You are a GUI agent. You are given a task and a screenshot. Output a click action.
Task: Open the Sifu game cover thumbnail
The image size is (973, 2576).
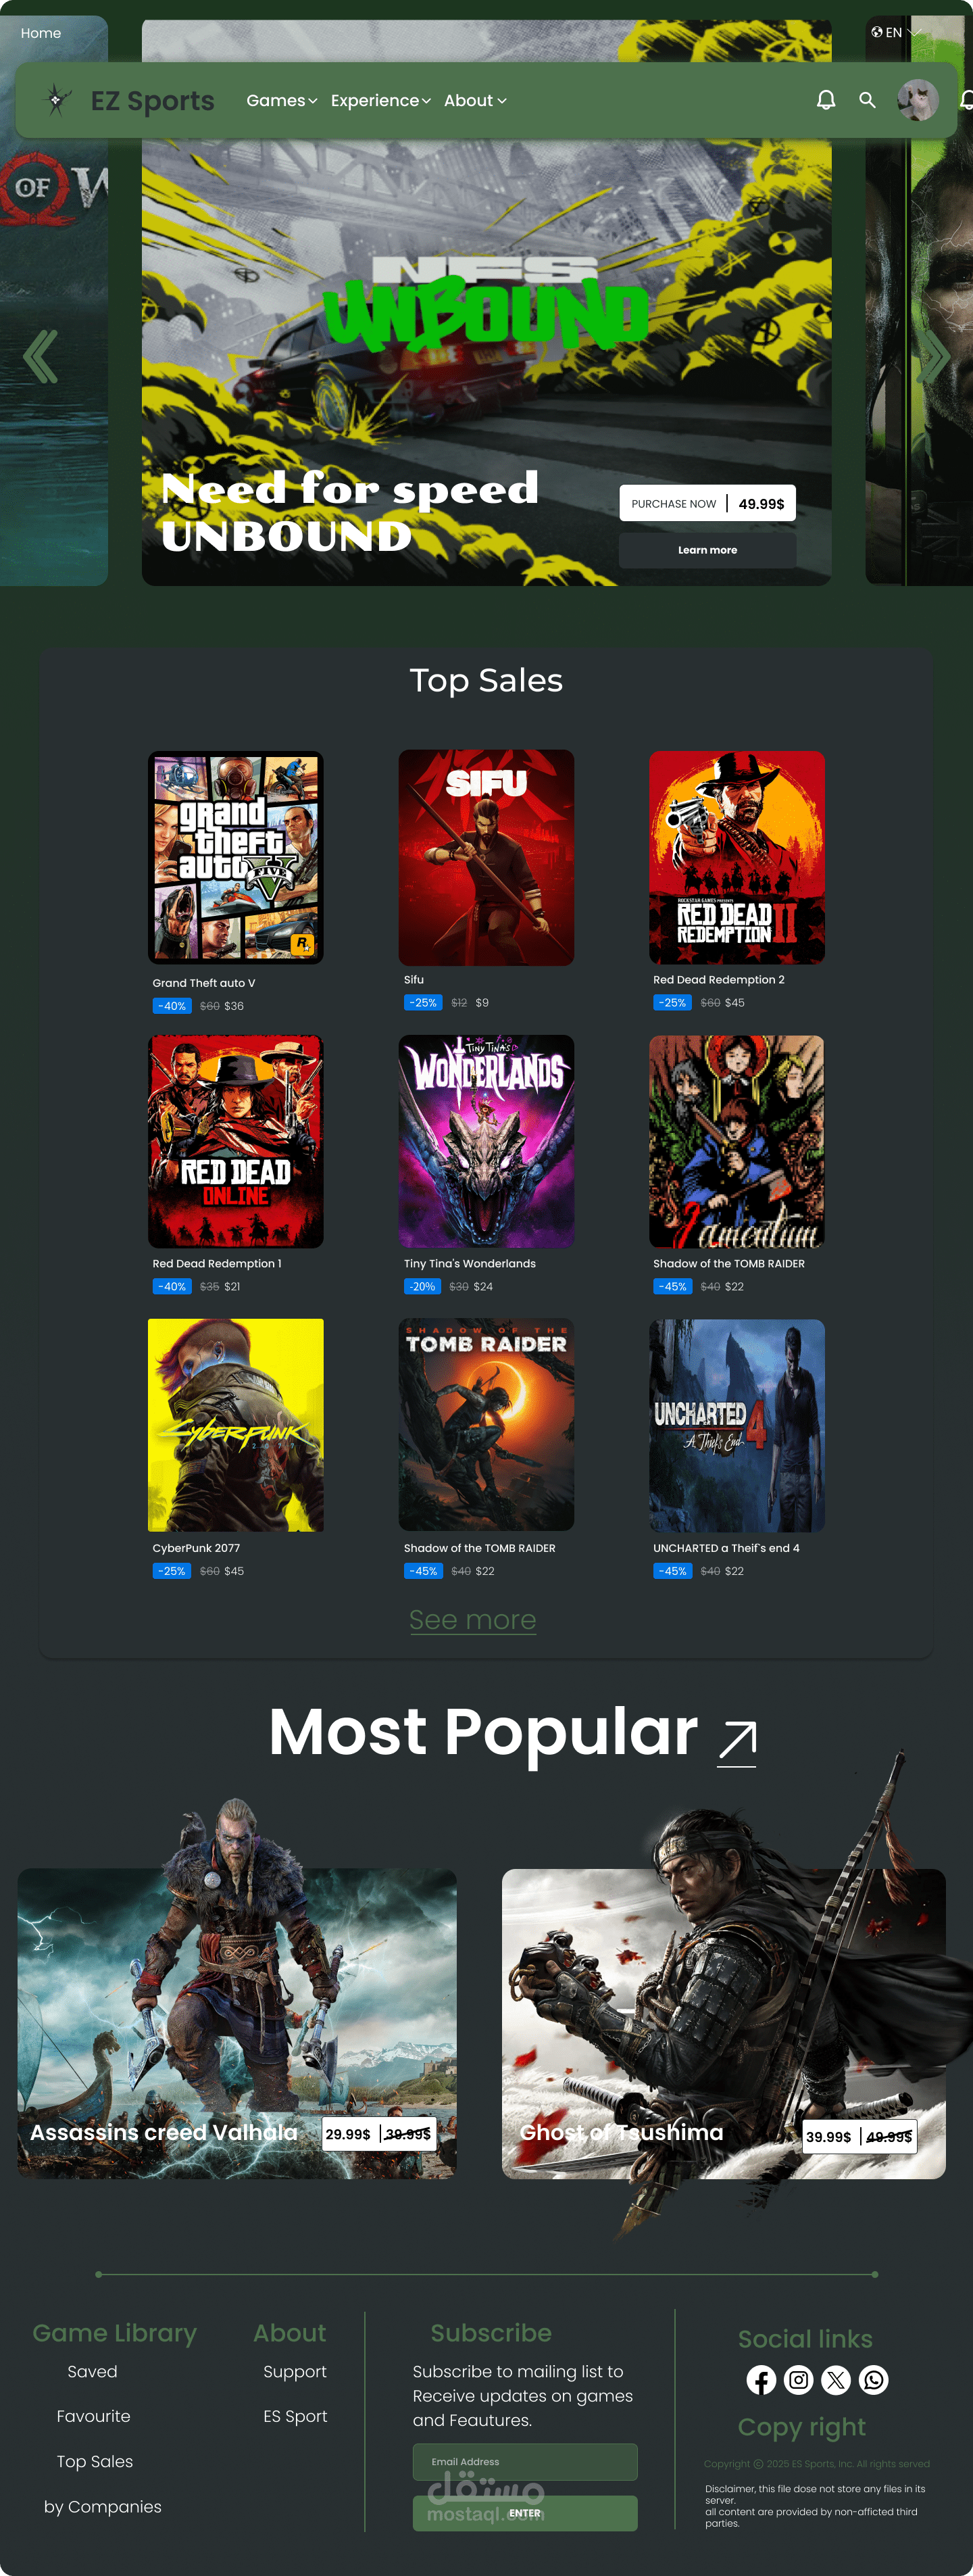pos(486,858)
